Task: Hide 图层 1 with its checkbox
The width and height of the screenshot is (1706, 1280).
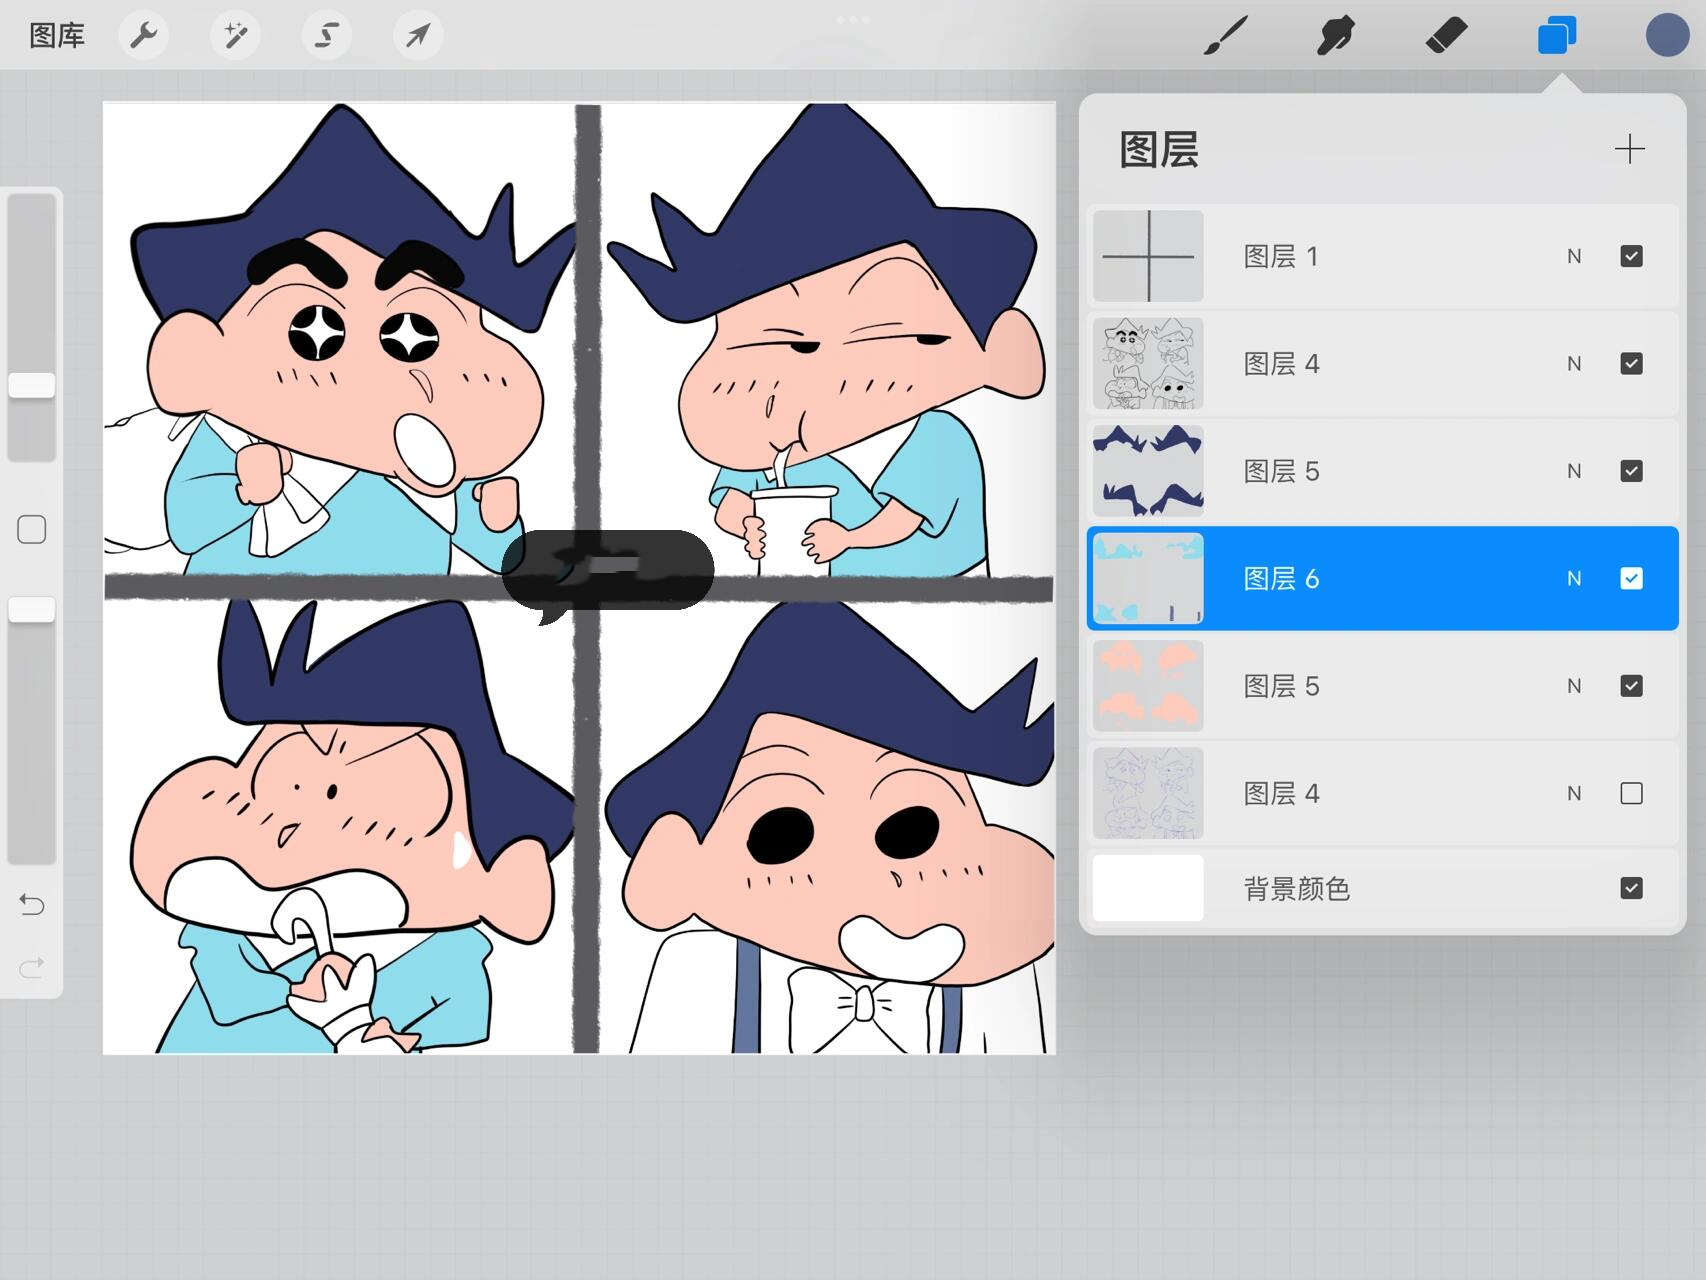Action: pyautogui.click(x=1631, y=256)
